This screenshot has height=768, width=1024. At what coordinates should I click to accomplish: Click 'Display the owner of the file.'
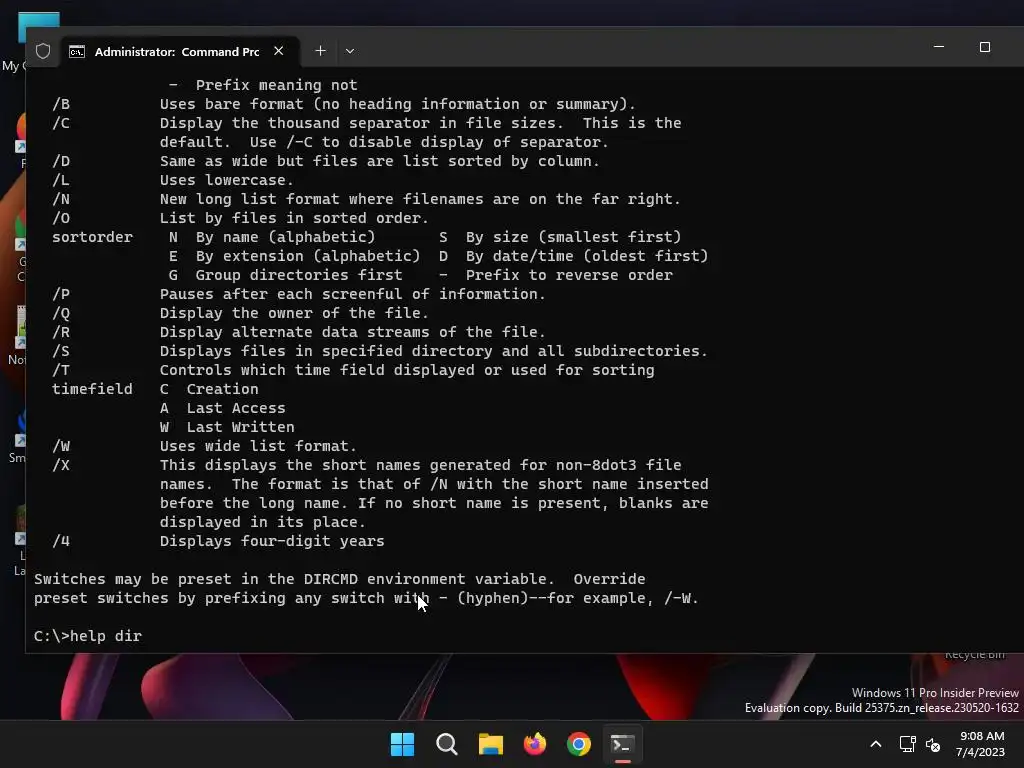(x=294, y=313)
